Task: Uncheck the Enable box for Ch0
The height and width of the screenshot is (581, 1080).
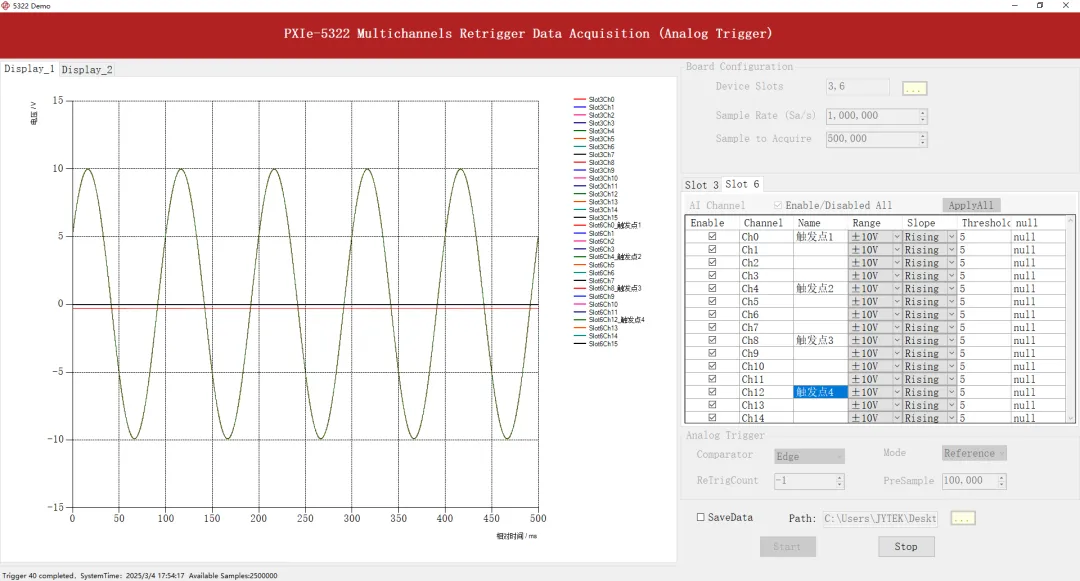Action: pyautogui.click(x=712, y=236)
